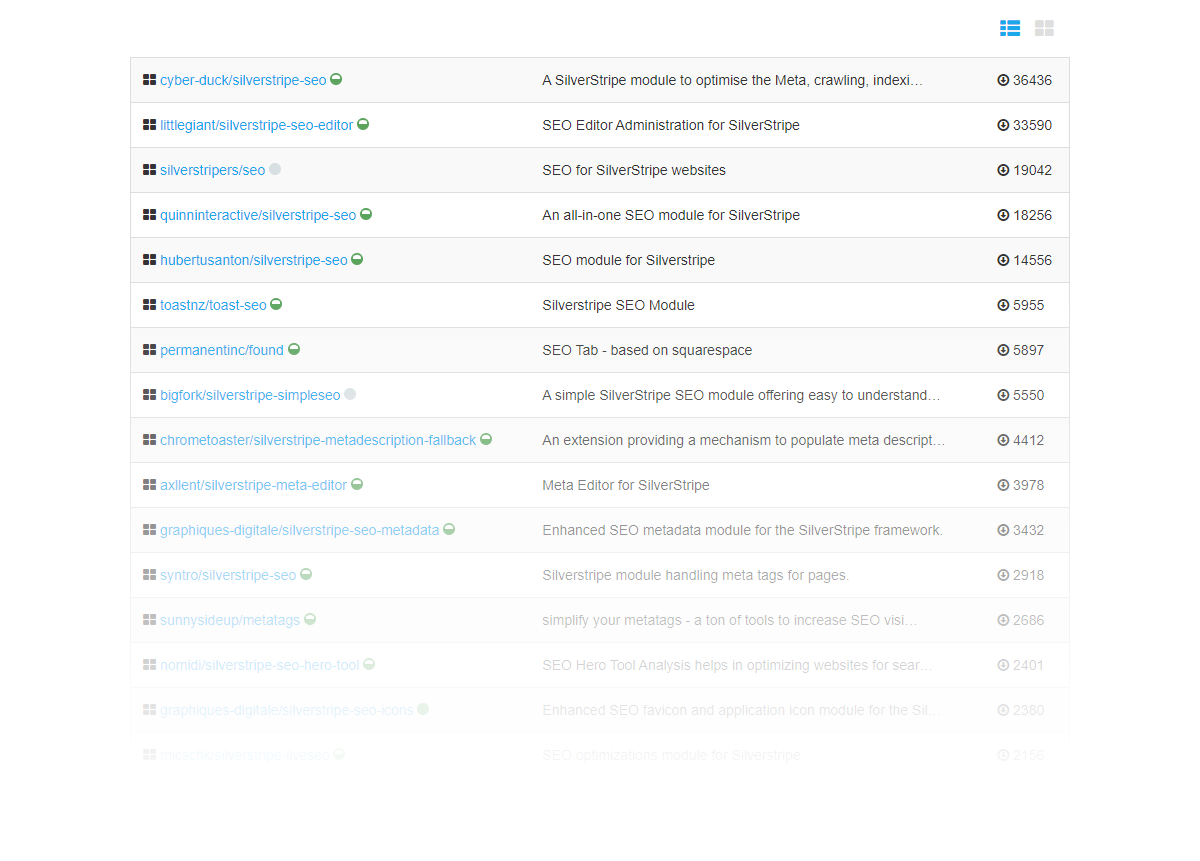Click green status badge for littlegiant/silverstripe-seo-editor

click(363, 124)
